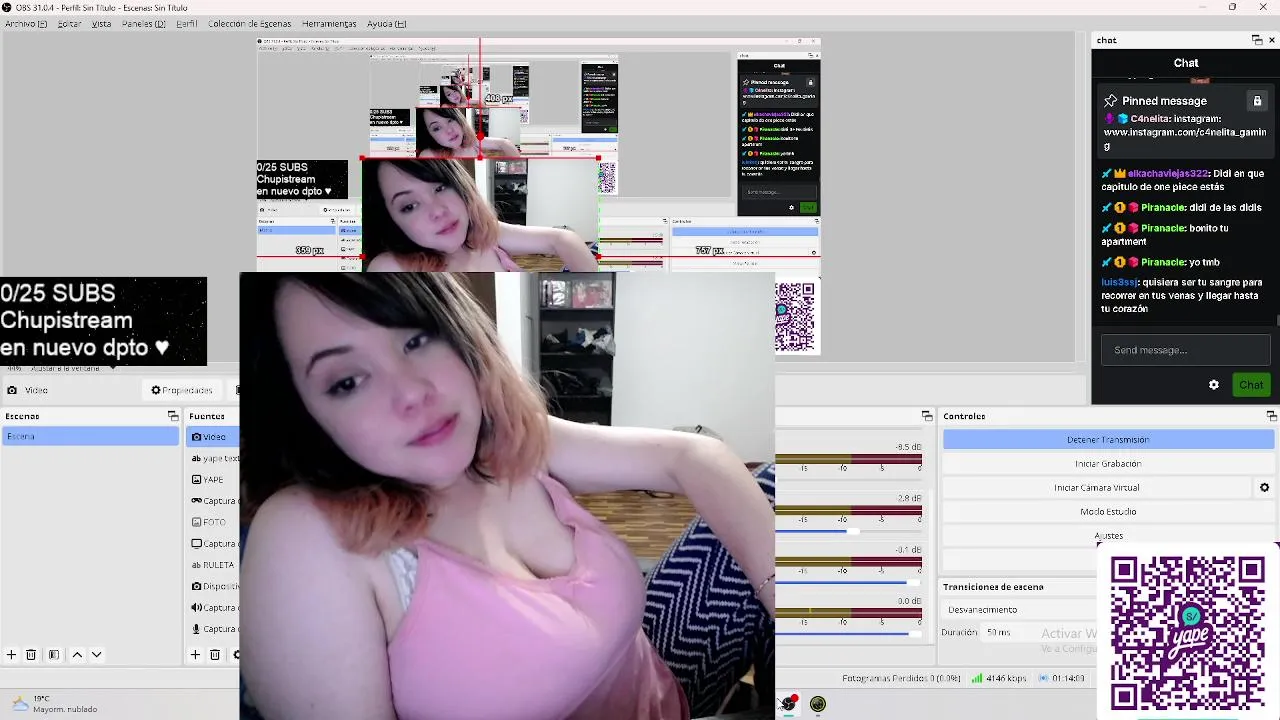This screenshot has width=1280, height=720.
Task: Open the Vista menu
Action: pyautogui.click(x=101, y=24)
